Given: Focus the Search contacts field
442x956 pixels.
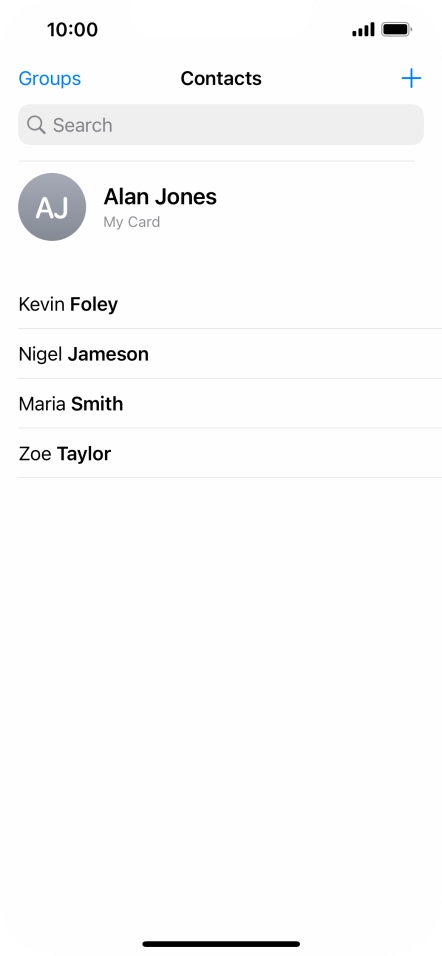Looking at the screenshot, I should click(221, 124).
